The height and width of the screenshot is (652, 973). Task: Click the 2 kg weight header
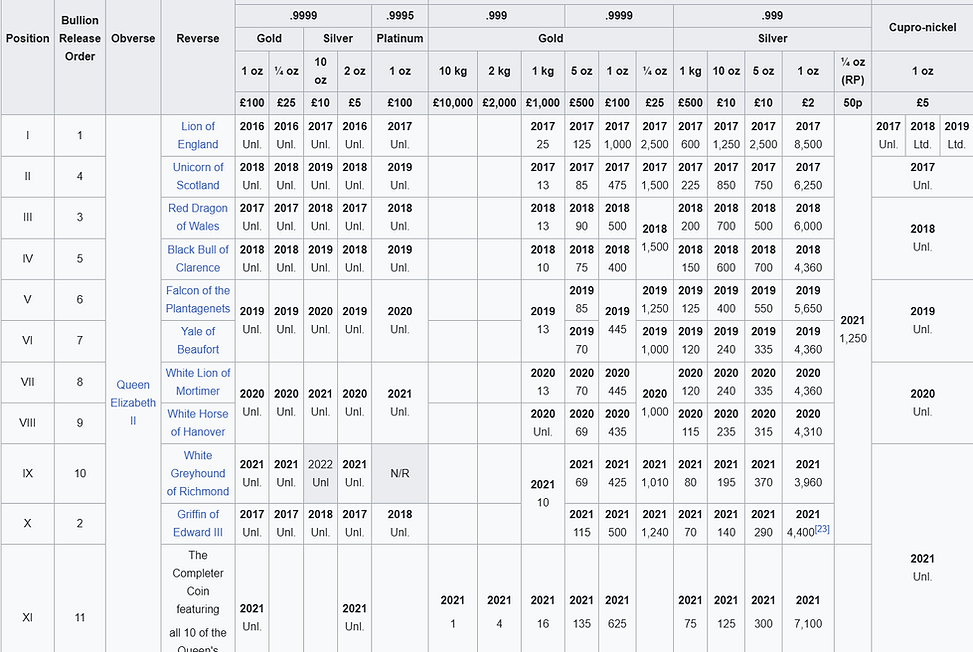point(499,71)
